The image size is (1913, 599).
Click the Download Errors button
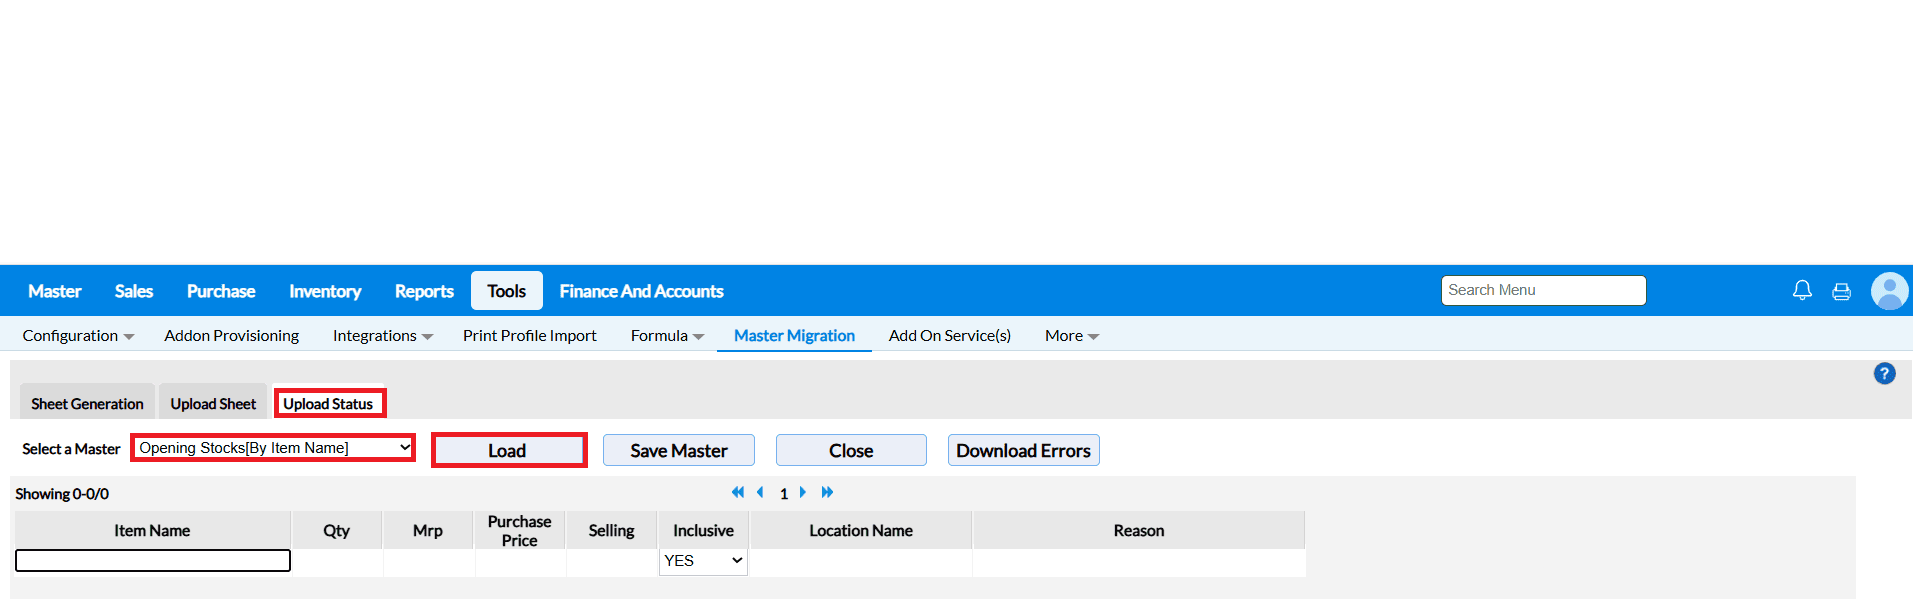tap(1023, 450)
